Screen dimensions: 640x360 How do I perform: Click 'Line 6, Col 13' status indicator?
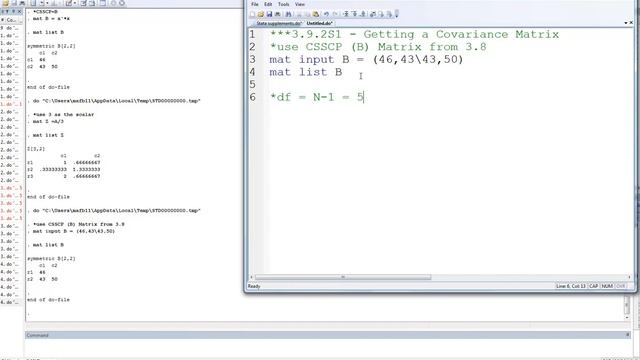tap(571, 286)
